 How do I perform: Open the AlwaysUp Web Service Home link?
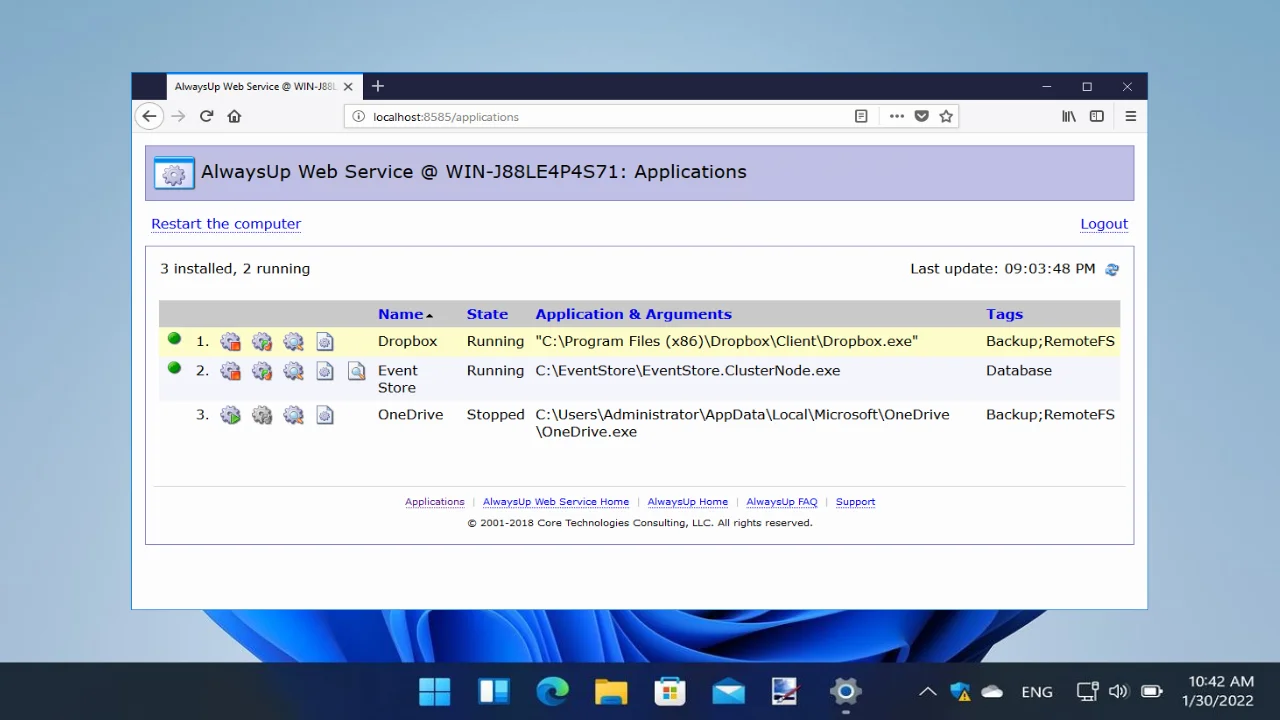coord(556,502)
